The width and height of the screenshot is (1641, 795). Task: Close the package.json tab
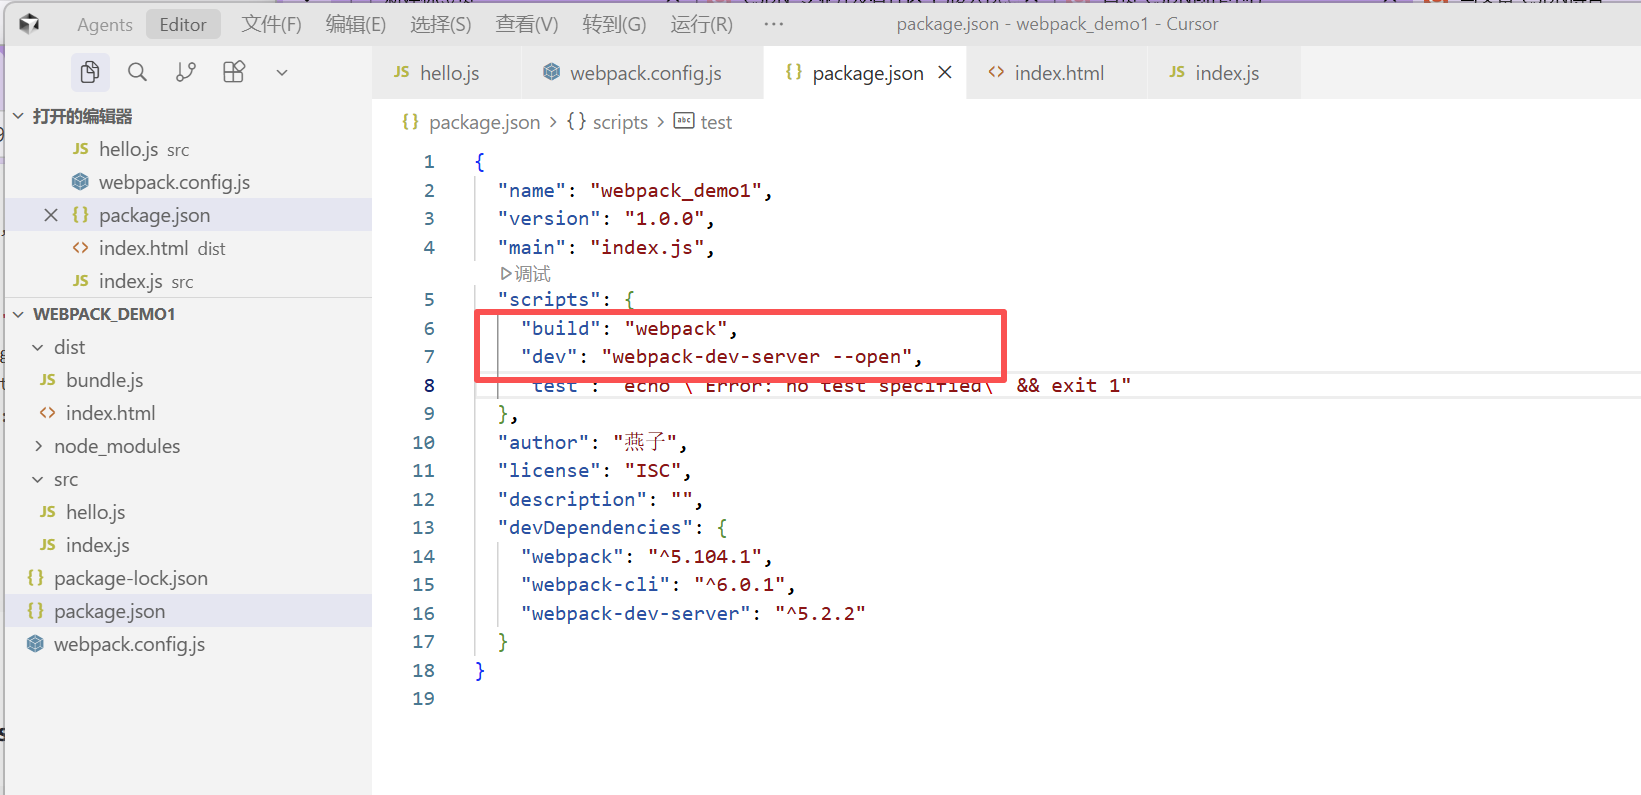click(x=945, y=73)
